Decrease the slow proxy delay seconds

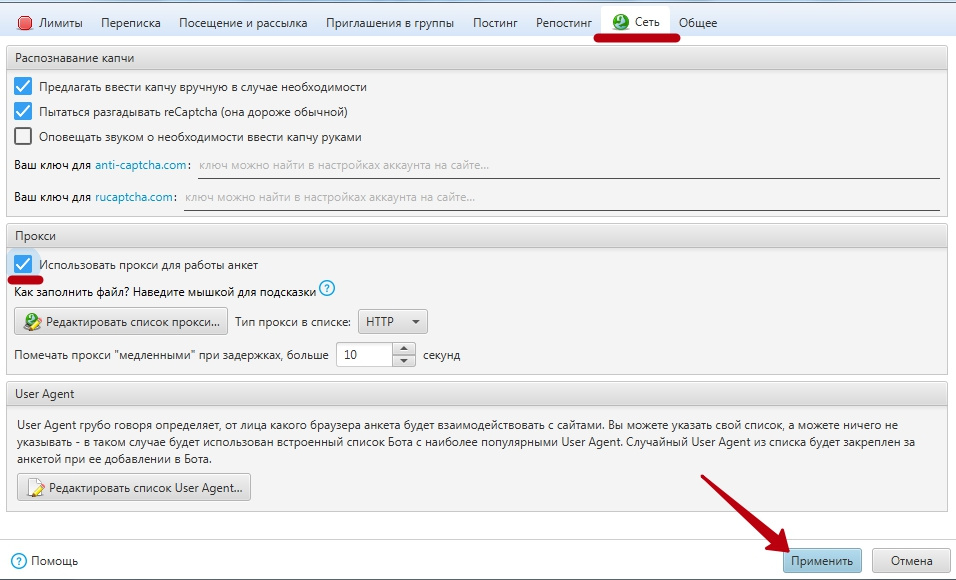pos(404,360)
